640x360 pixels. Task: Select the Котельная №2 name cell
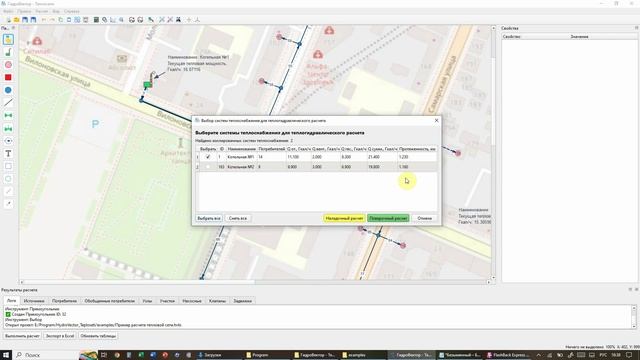(x=241, y=167)
